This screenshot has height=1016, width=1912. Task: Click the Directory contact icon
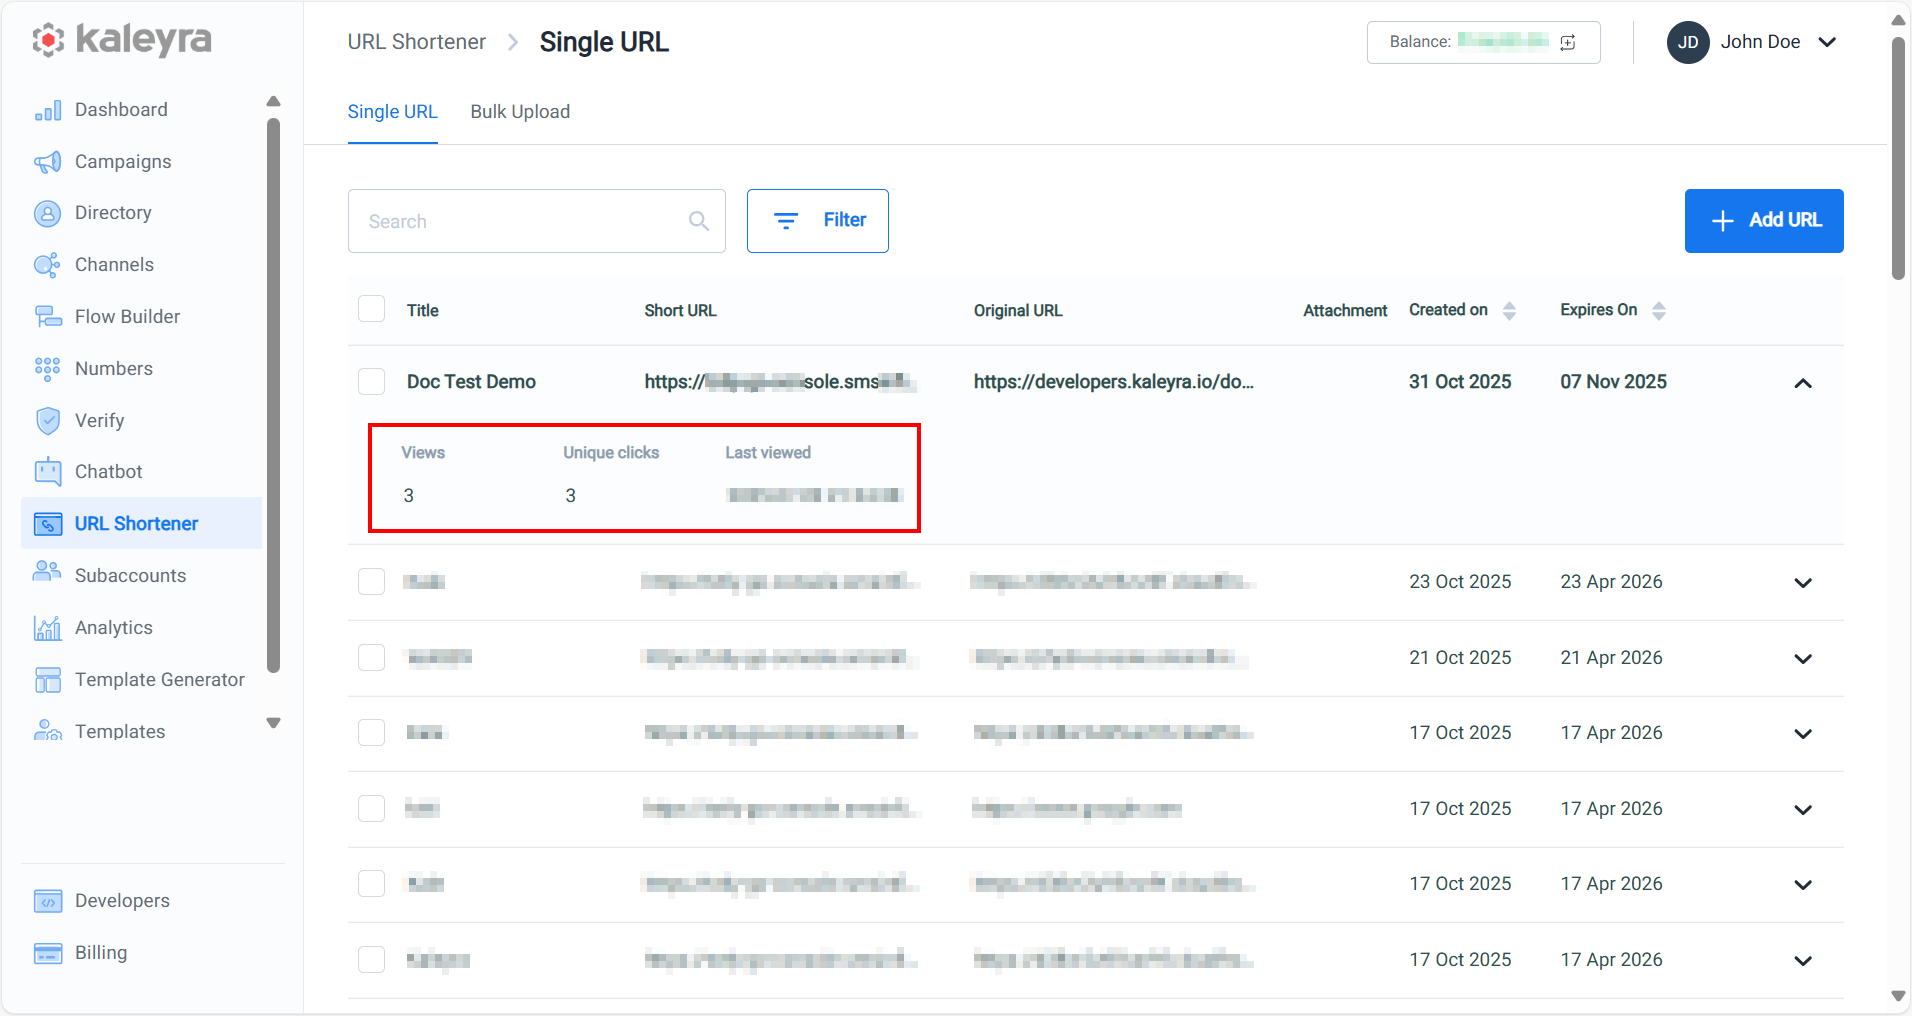48,213
